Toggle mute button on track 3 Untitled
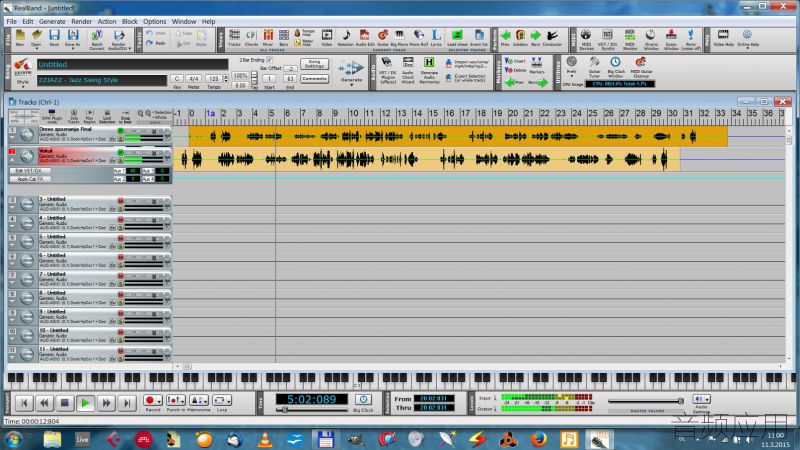This screenshot has width=800, height=450. (120, 201)
